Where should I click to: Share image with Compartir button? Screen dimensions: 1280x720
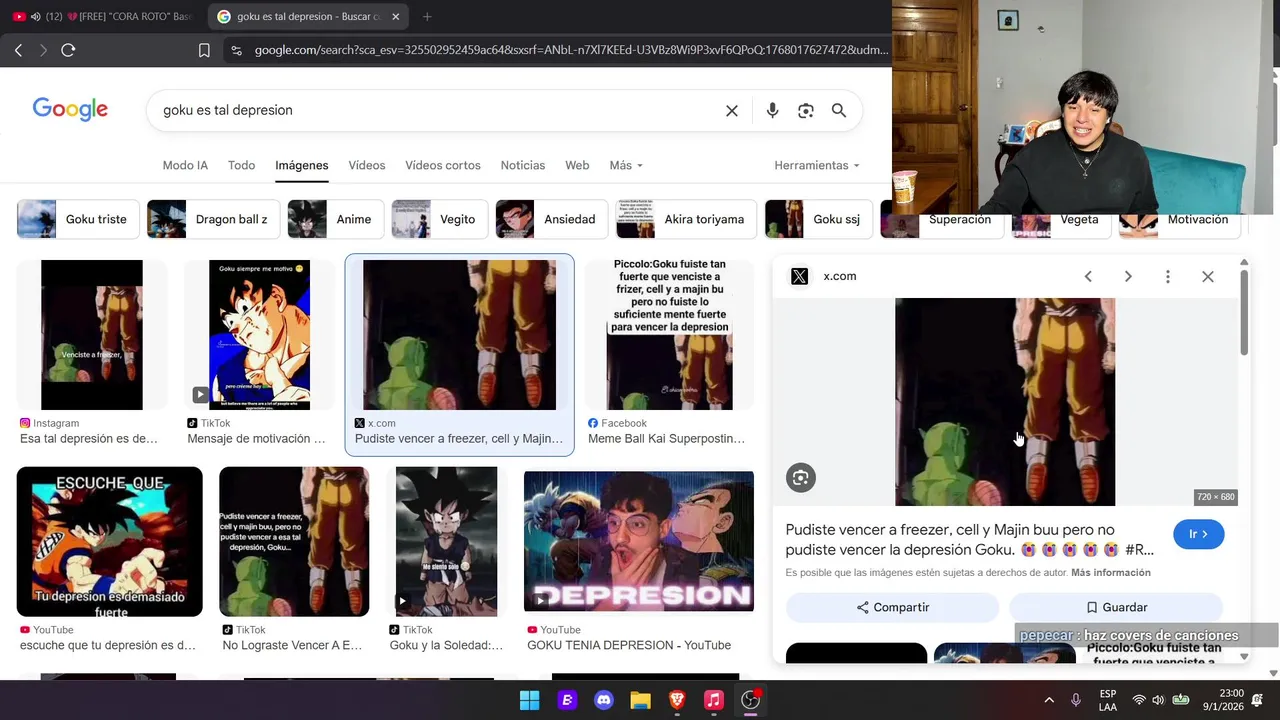[x=892, y=607]
